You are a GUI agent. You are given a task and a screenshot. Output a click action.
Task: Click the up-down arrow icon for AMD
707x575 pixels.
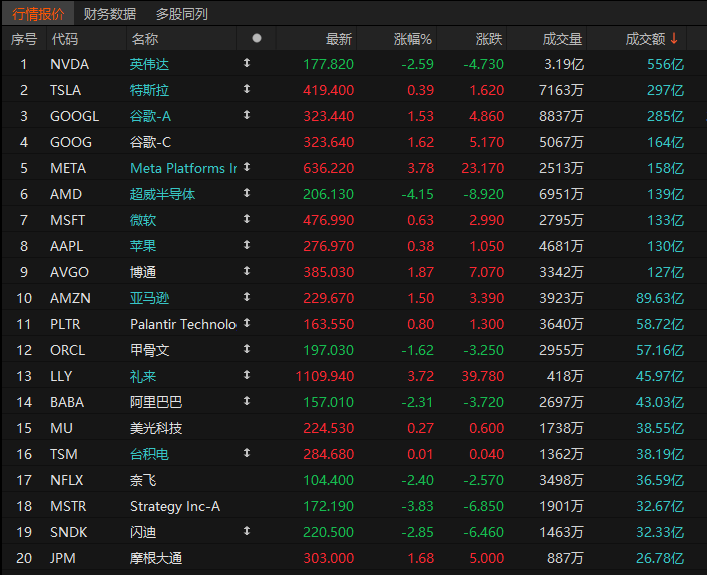click(247, 193)
